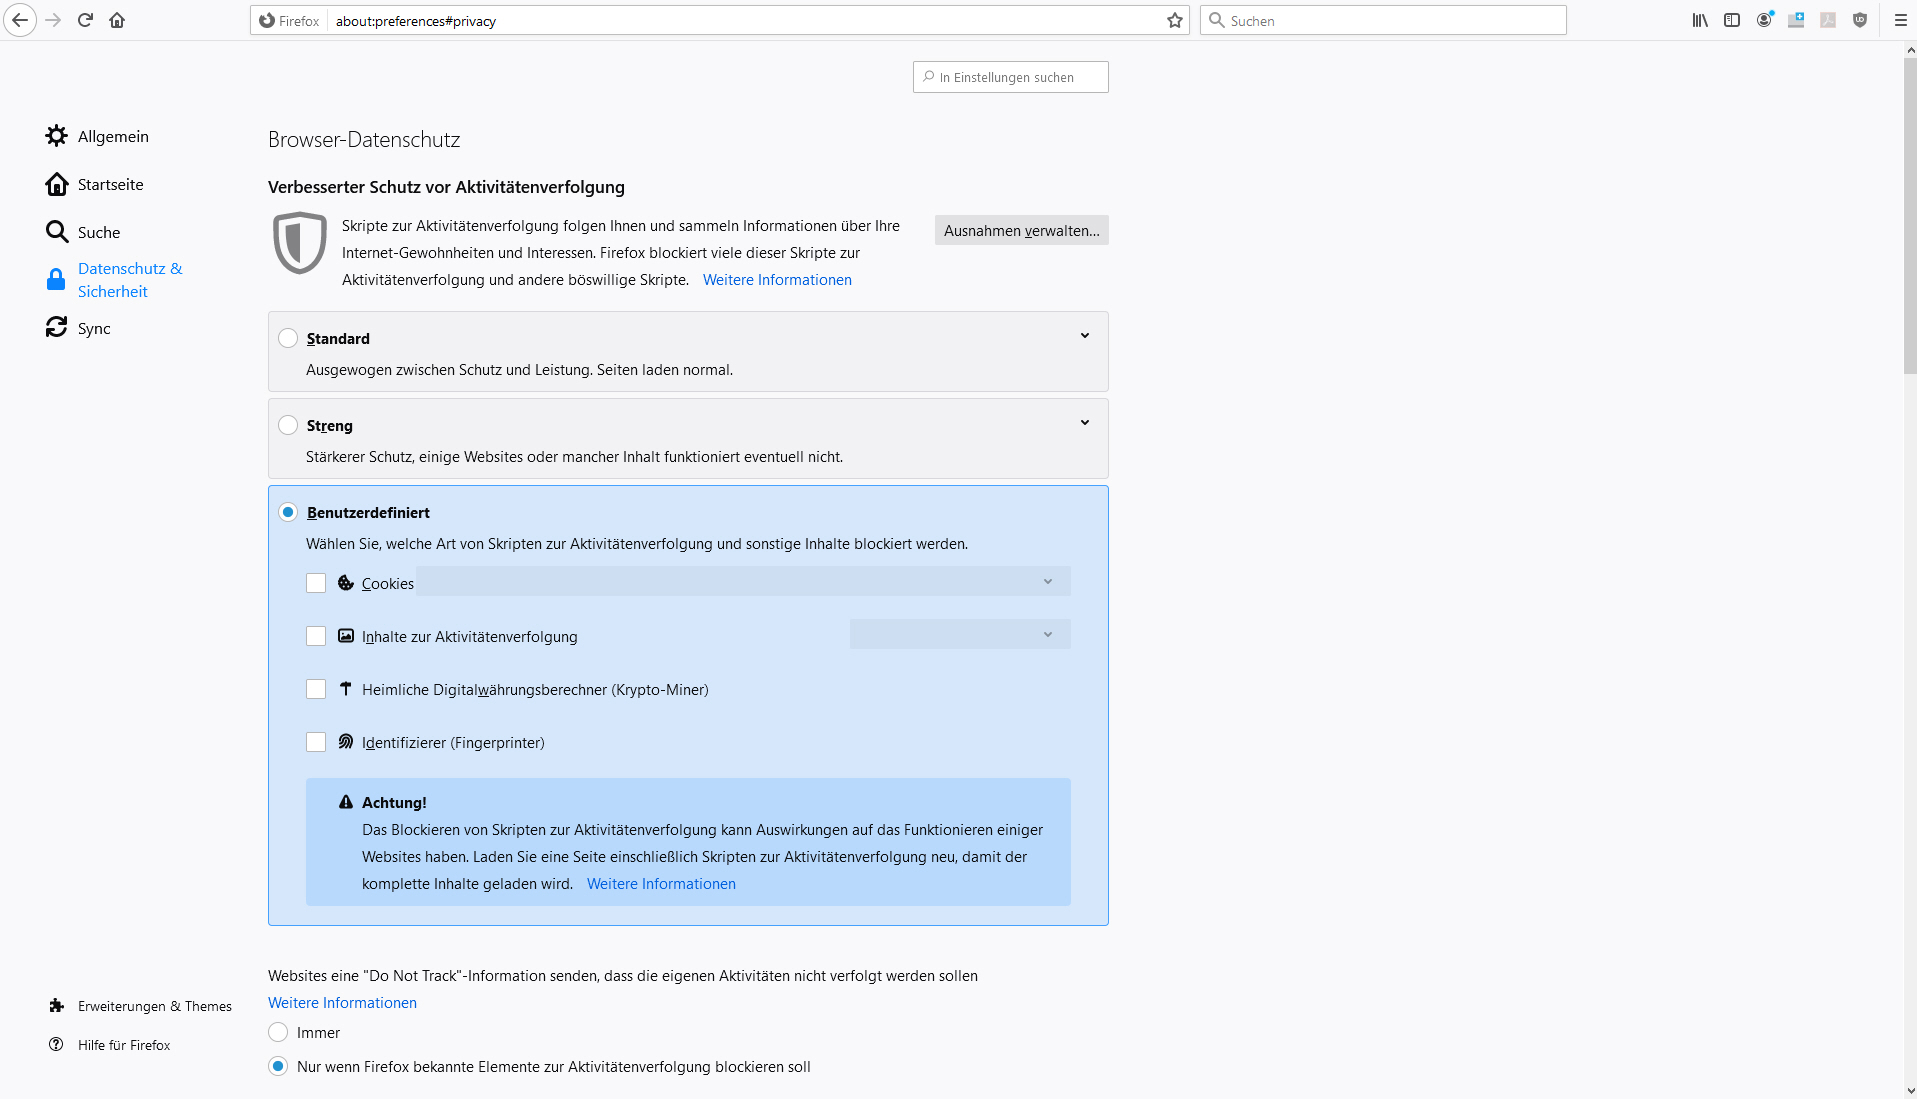Go to the browser home page
This screenshot has height=1099, width=1917.
pyautogui.click(x=117, y=20)
